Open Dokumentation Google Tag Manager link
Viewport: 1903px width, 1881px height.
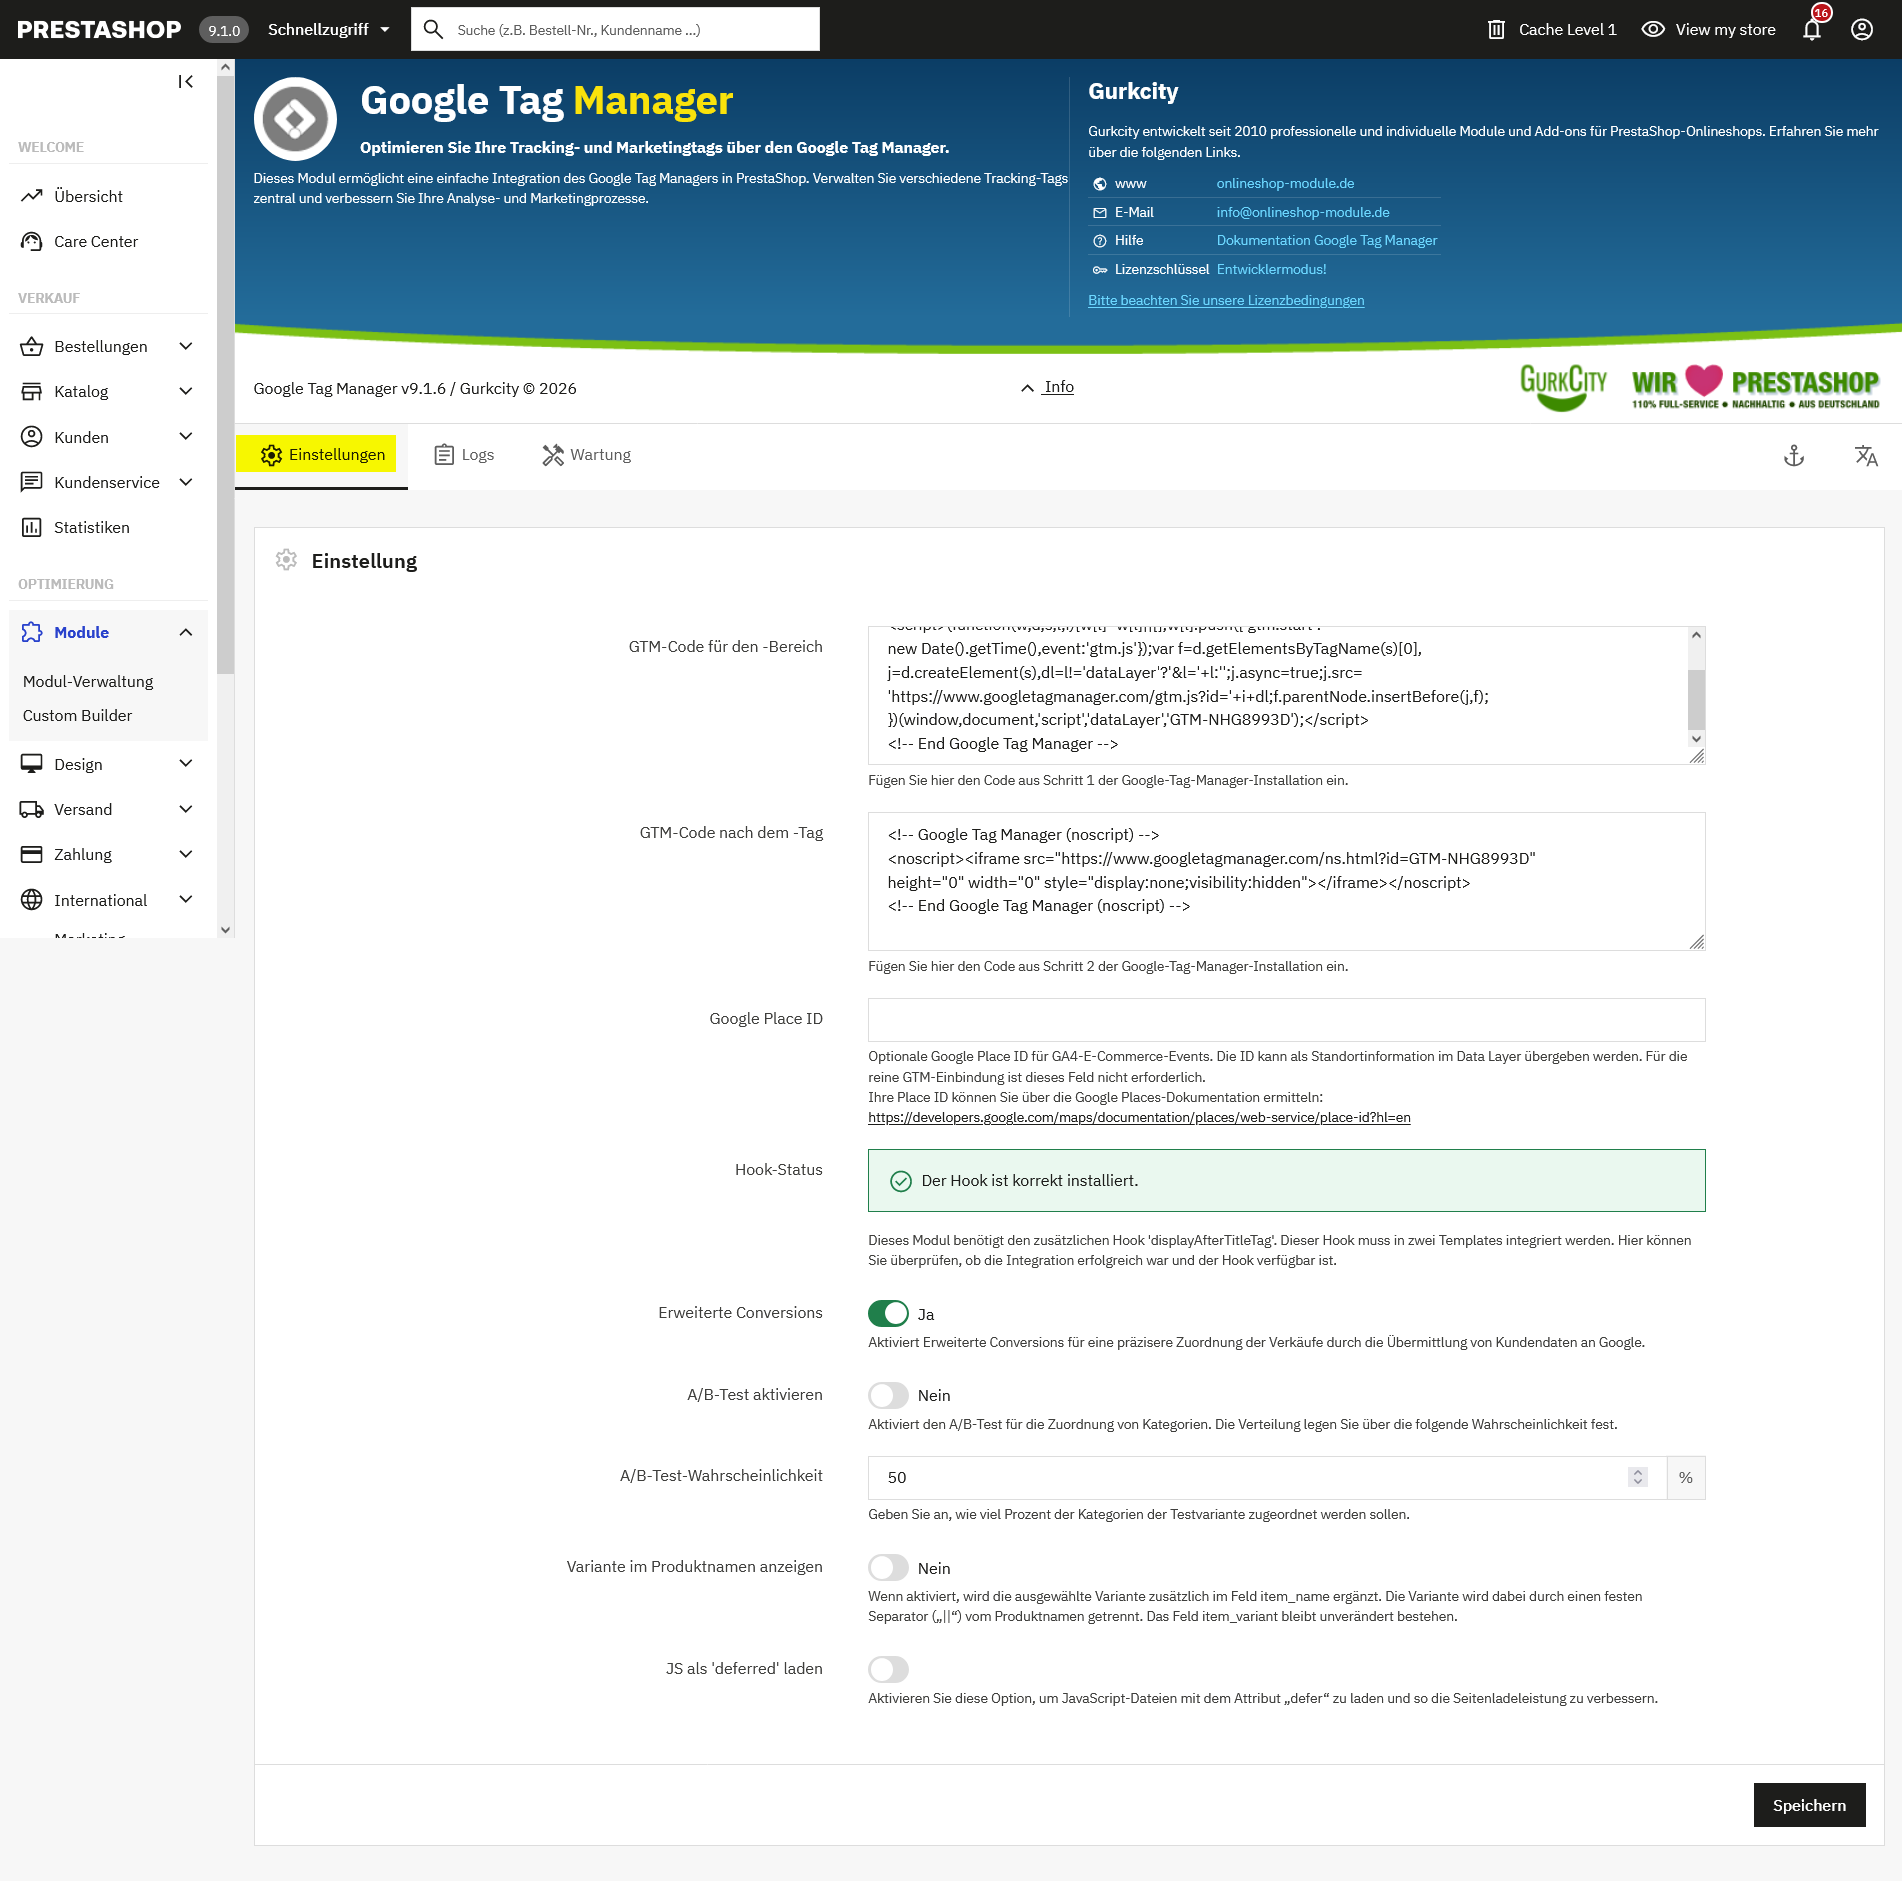pyautogui.click(x=1326, y=240)
